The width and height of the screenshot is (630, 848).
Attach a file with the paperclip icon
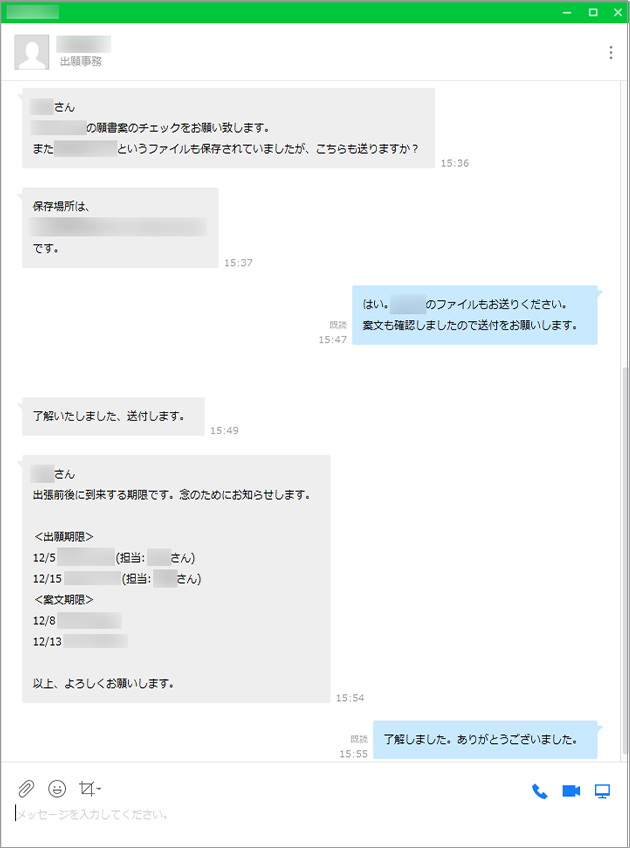click(25, 789)
